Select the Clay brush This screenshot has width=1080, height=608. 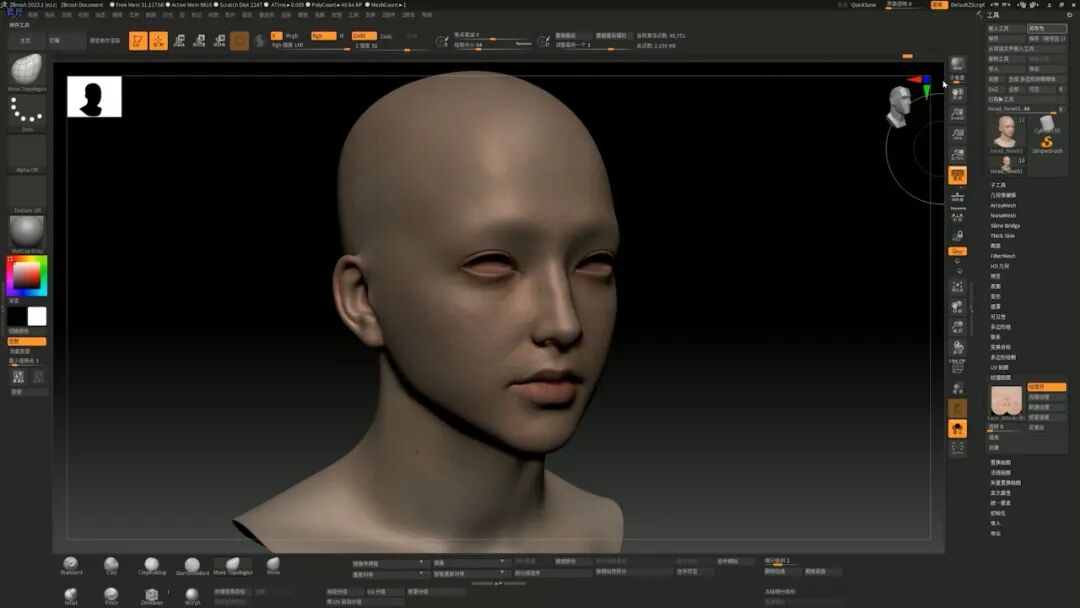click(x=111, y=565)
